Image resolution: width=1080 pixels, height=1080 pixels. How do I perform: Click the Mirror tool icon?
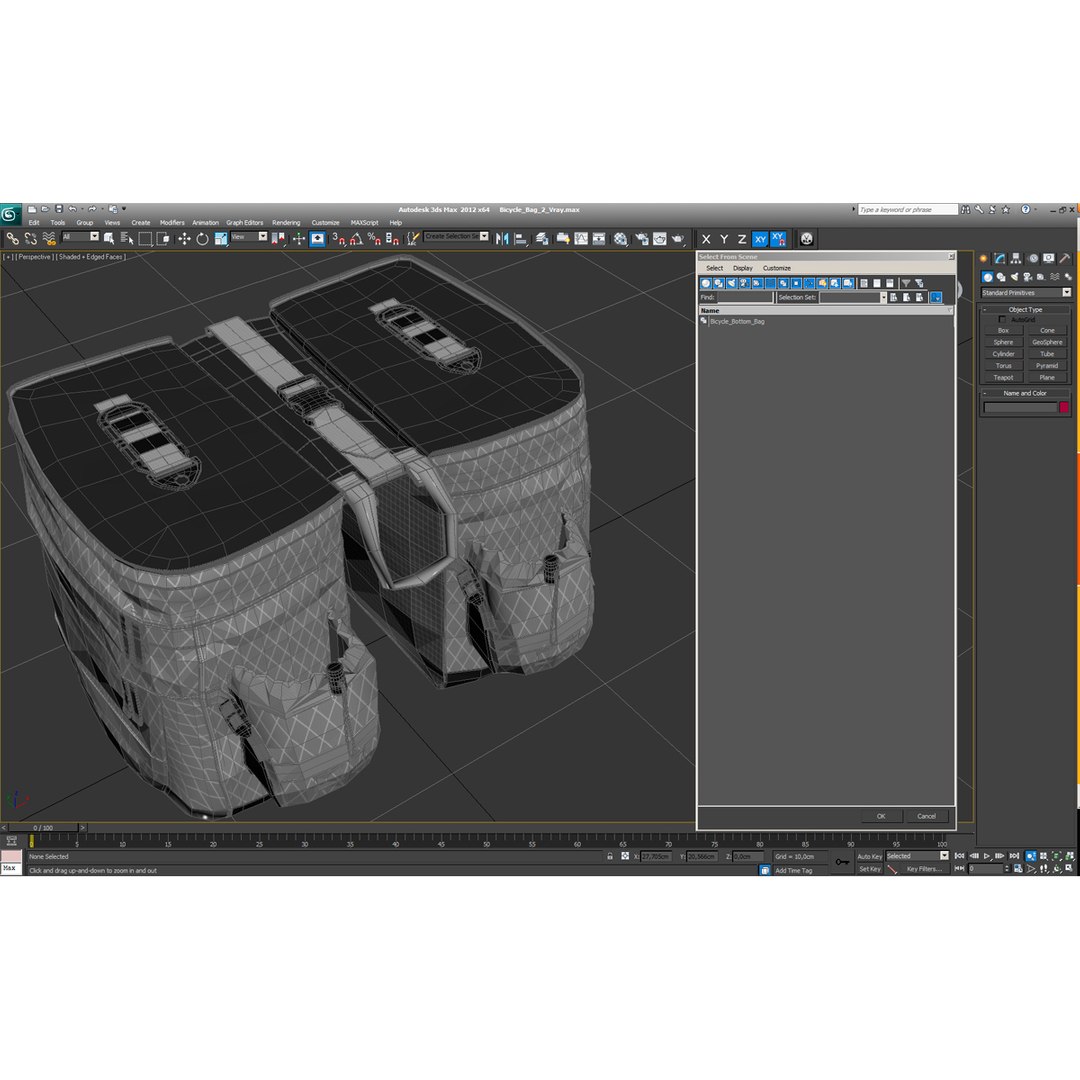click(502, 239)
